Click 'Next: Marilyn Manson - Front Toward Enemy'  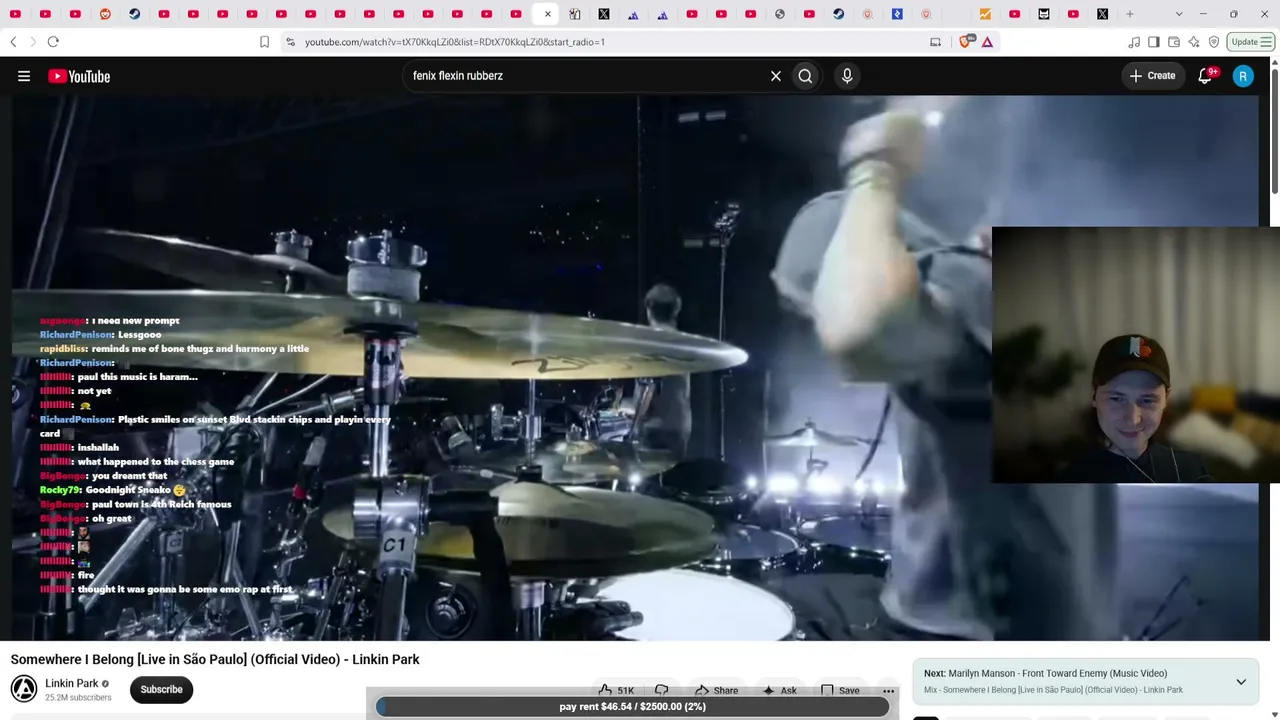pyautogui.click(x=1045, y=674)
